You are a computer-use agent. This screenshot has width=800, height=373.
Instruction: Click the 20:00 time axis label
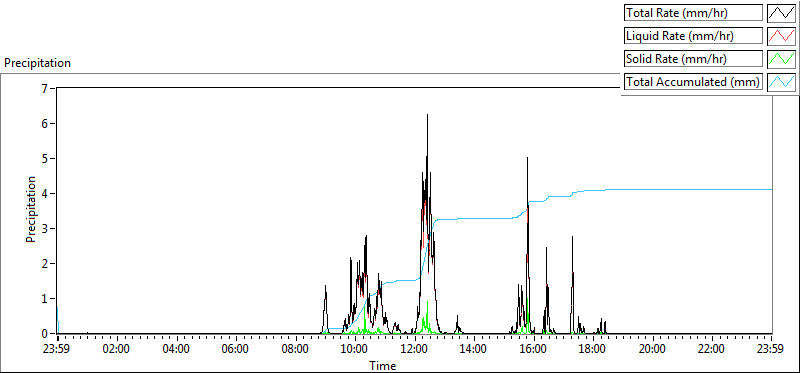(653, 350)
